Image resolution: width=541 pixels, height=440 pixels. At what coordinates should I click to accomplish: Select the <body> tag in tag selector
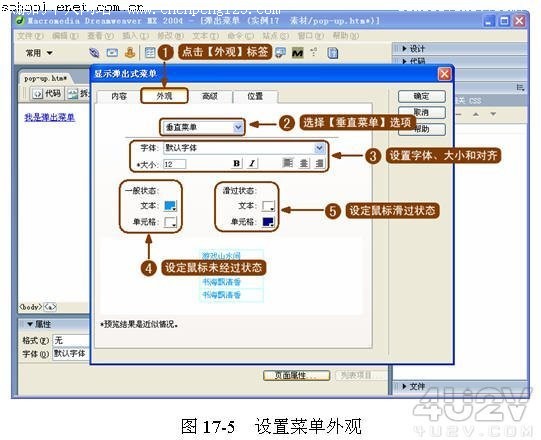[x=31, y=307]
